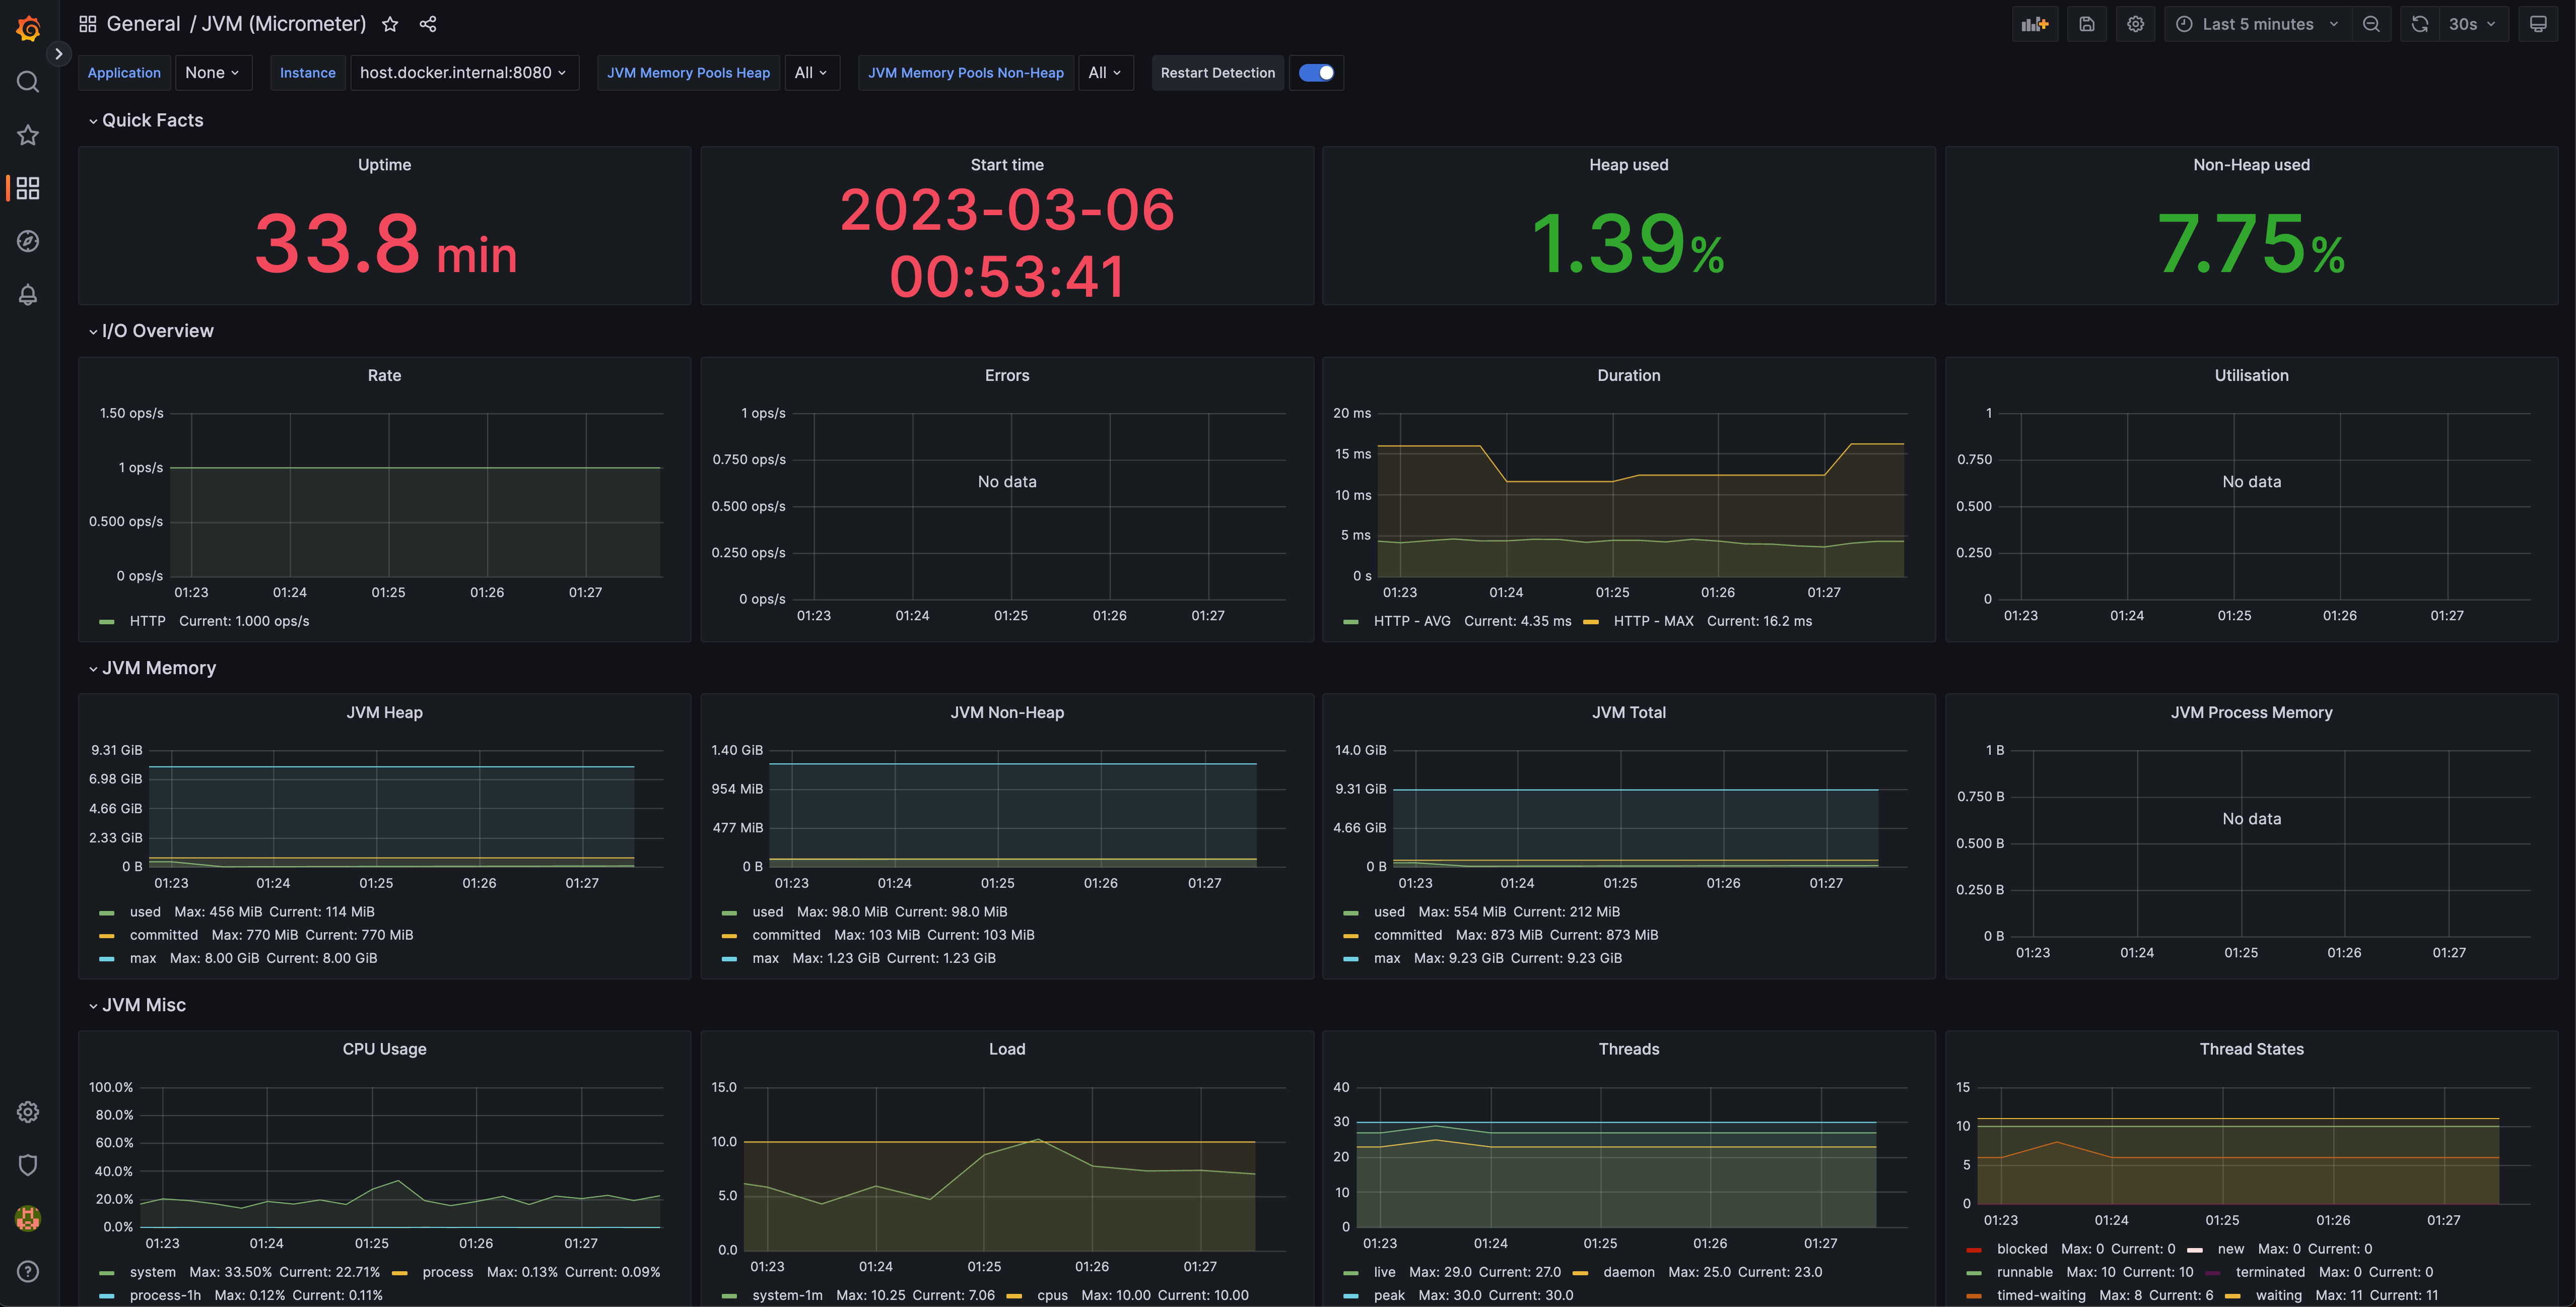Toggle committed series in JVM Heap legend
The height and width of the screenshot is (1307, 2576).
coord(164,935)
